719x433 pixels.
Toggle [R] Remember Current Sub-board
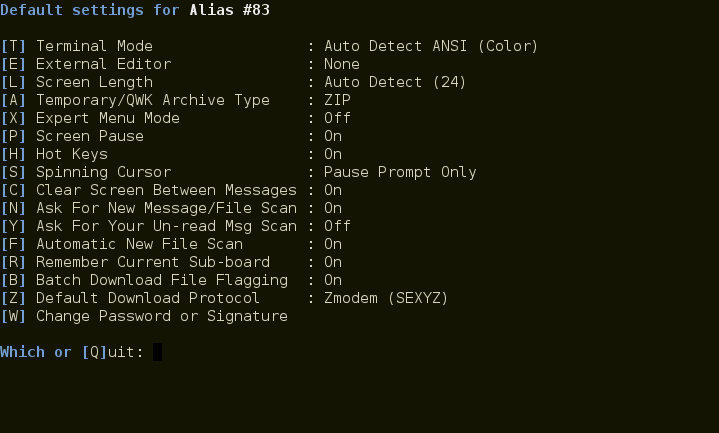(171, 262)
